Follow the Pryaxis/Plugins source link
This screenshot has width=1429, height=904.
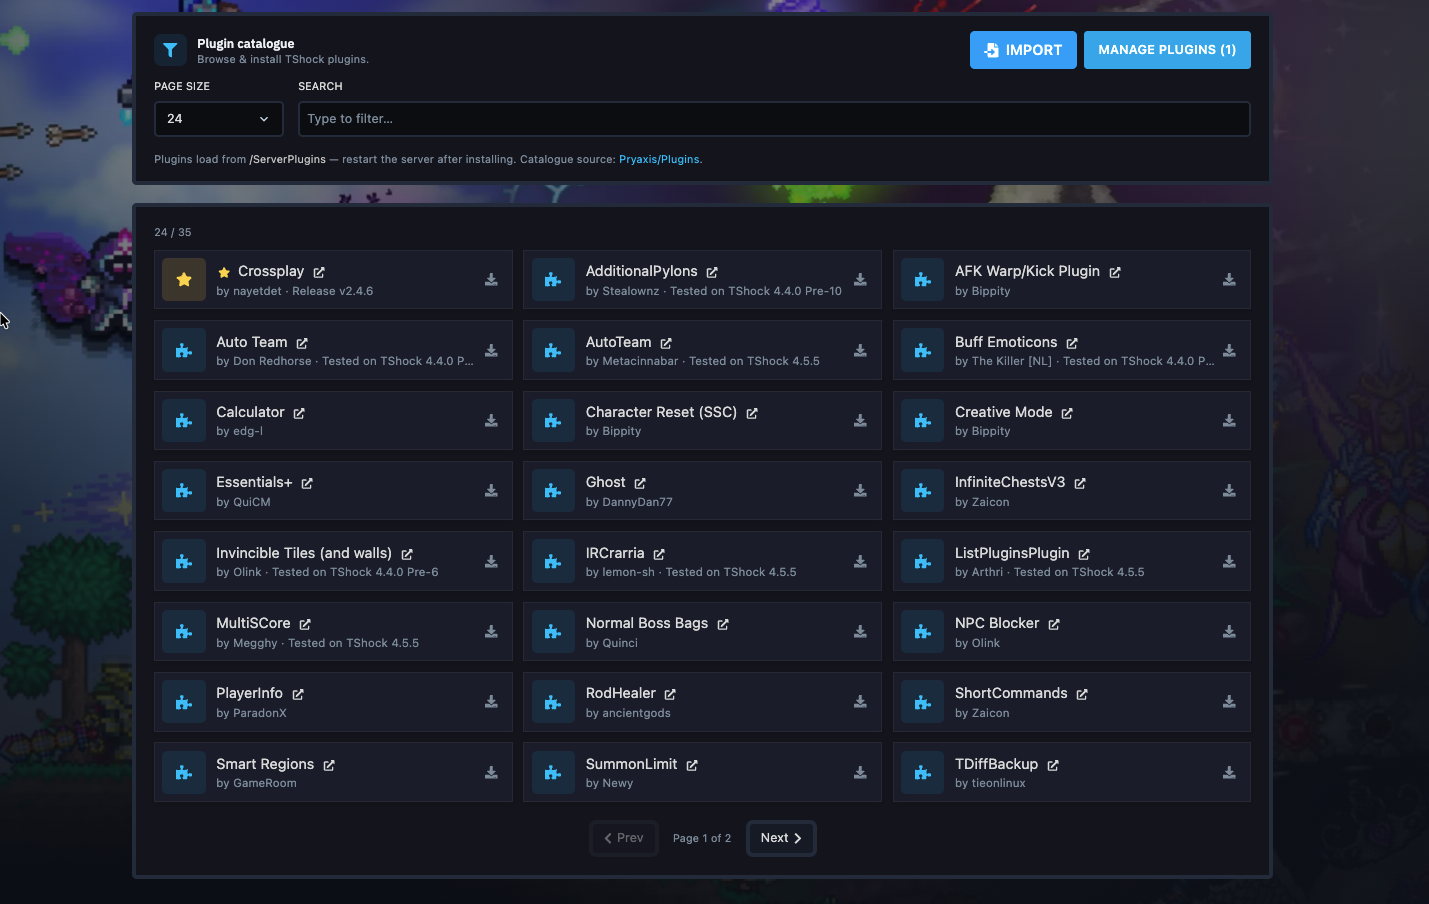click(x=660, y=159)
